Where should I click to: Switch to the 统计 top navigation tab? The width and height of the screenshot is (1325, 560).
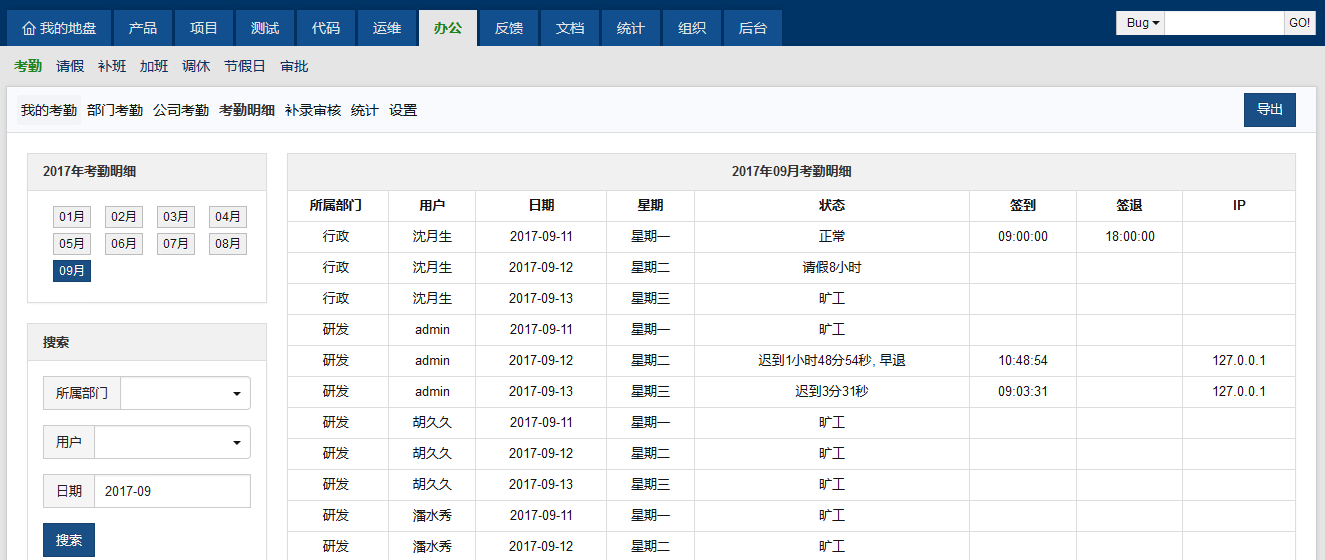(630, 28)
